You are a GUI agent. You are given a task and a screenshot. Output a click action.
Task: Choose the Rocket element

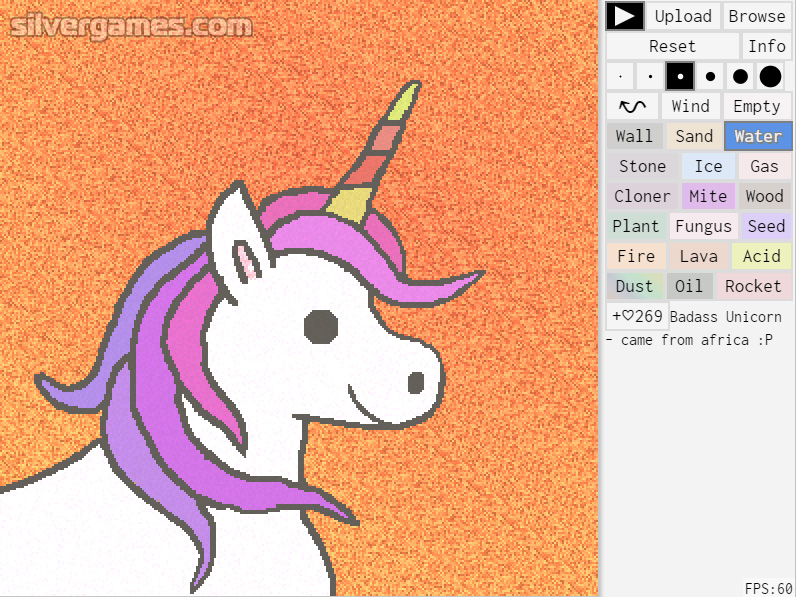[753, 286]
